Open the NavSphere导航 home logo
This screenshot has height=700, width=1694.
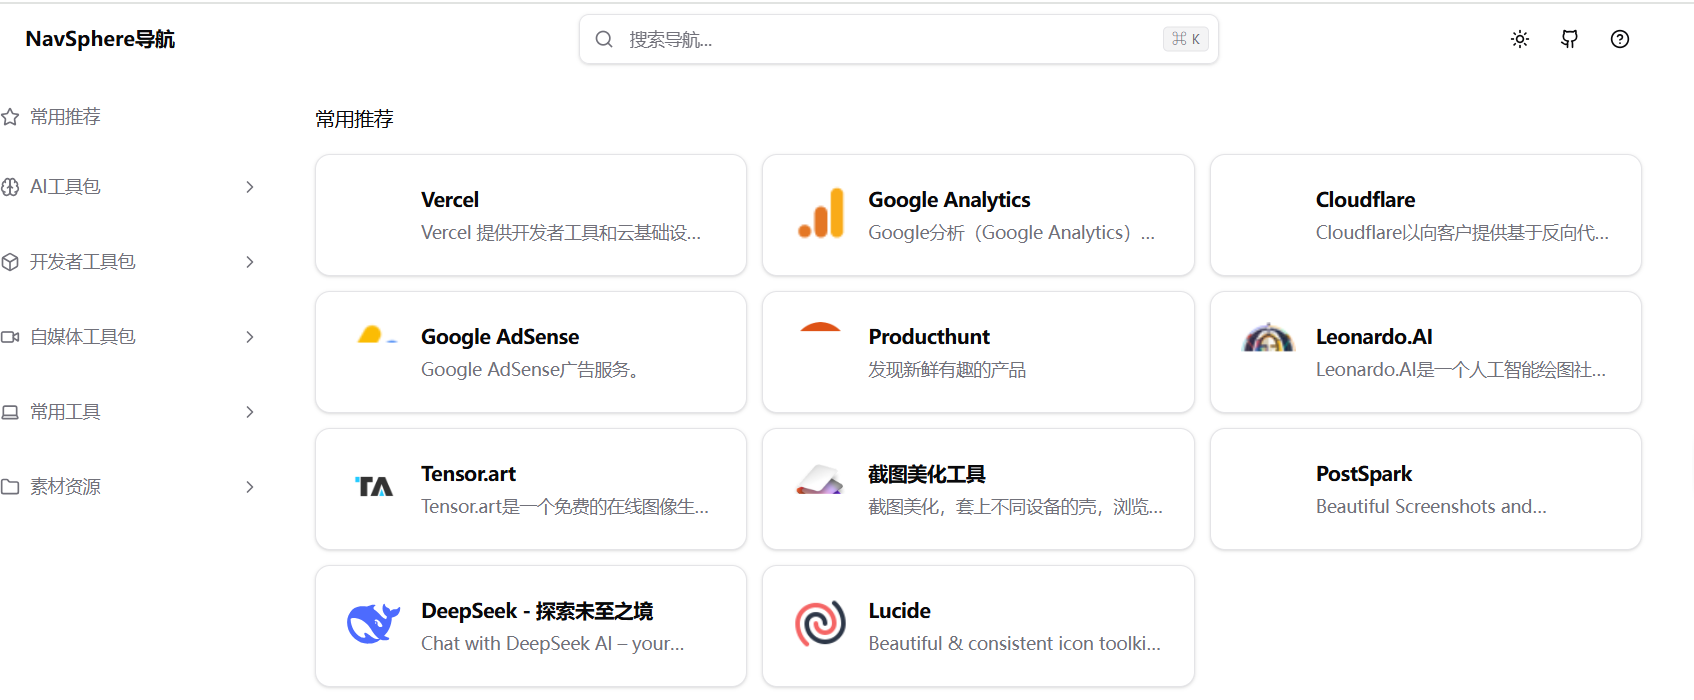pyautogui.click(x=100, y=39)
